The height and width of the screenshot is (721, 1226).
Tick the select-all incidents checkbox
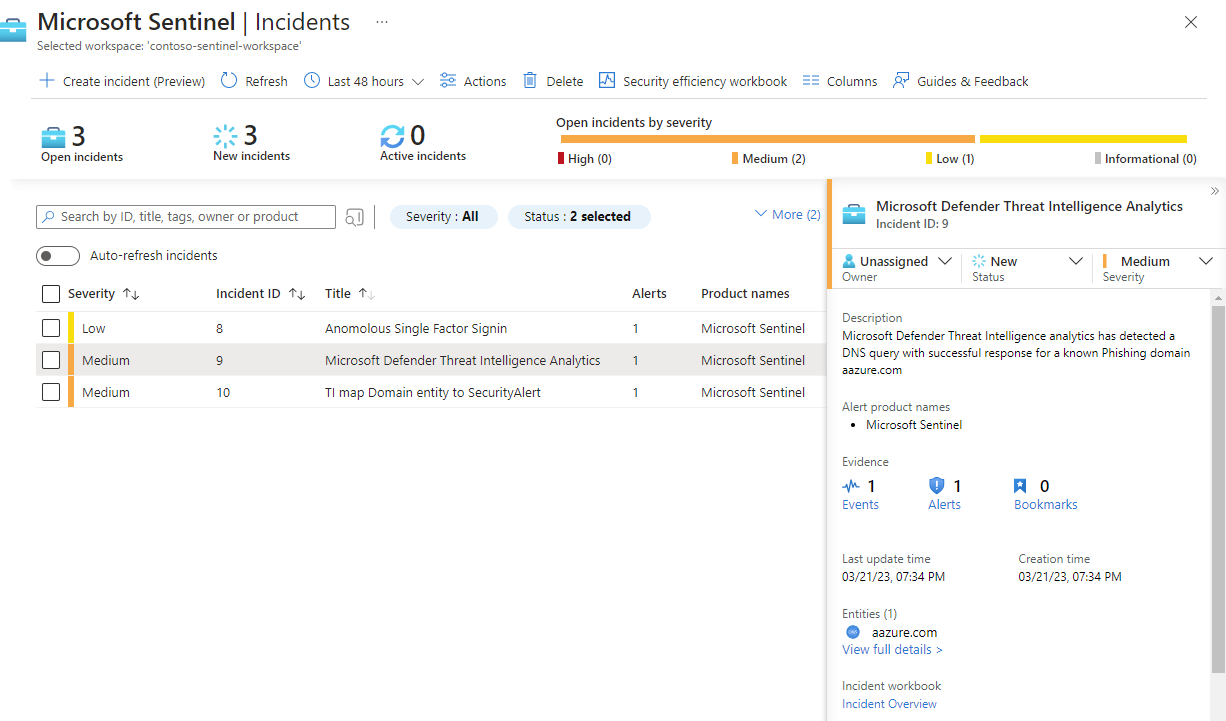click(x=51, y=294)
